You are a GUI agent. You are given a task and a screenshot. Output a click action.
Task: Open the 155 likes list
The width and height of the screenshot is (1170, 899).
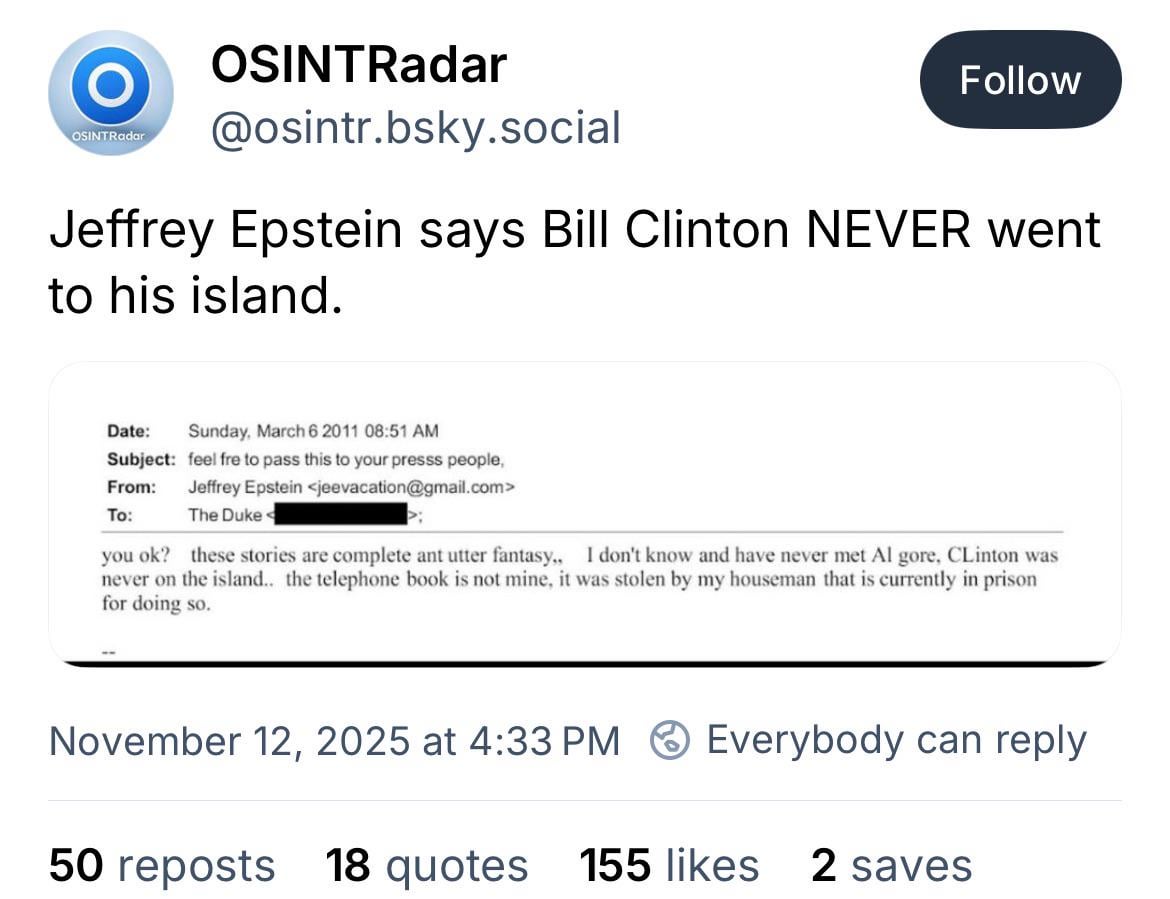(669, 865)
